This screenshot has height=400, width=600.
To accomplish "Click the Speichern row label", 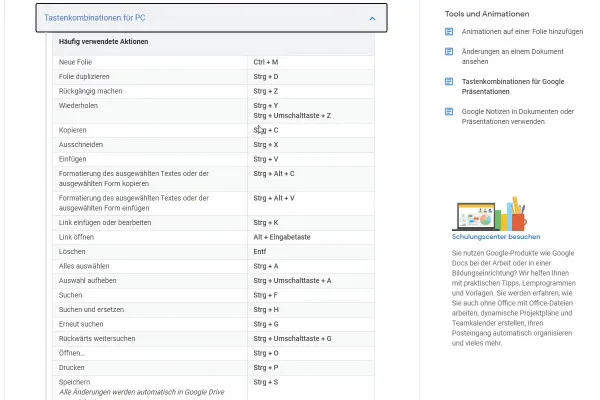I will [75, 382].
